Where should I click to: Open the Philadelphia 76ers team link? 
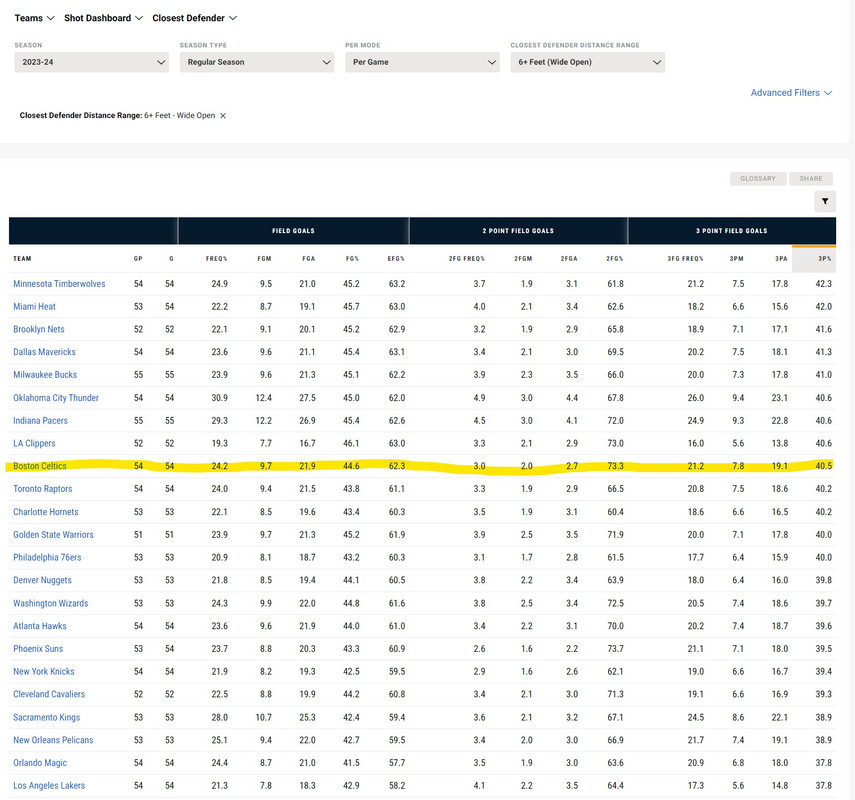[x=47, y=557]
